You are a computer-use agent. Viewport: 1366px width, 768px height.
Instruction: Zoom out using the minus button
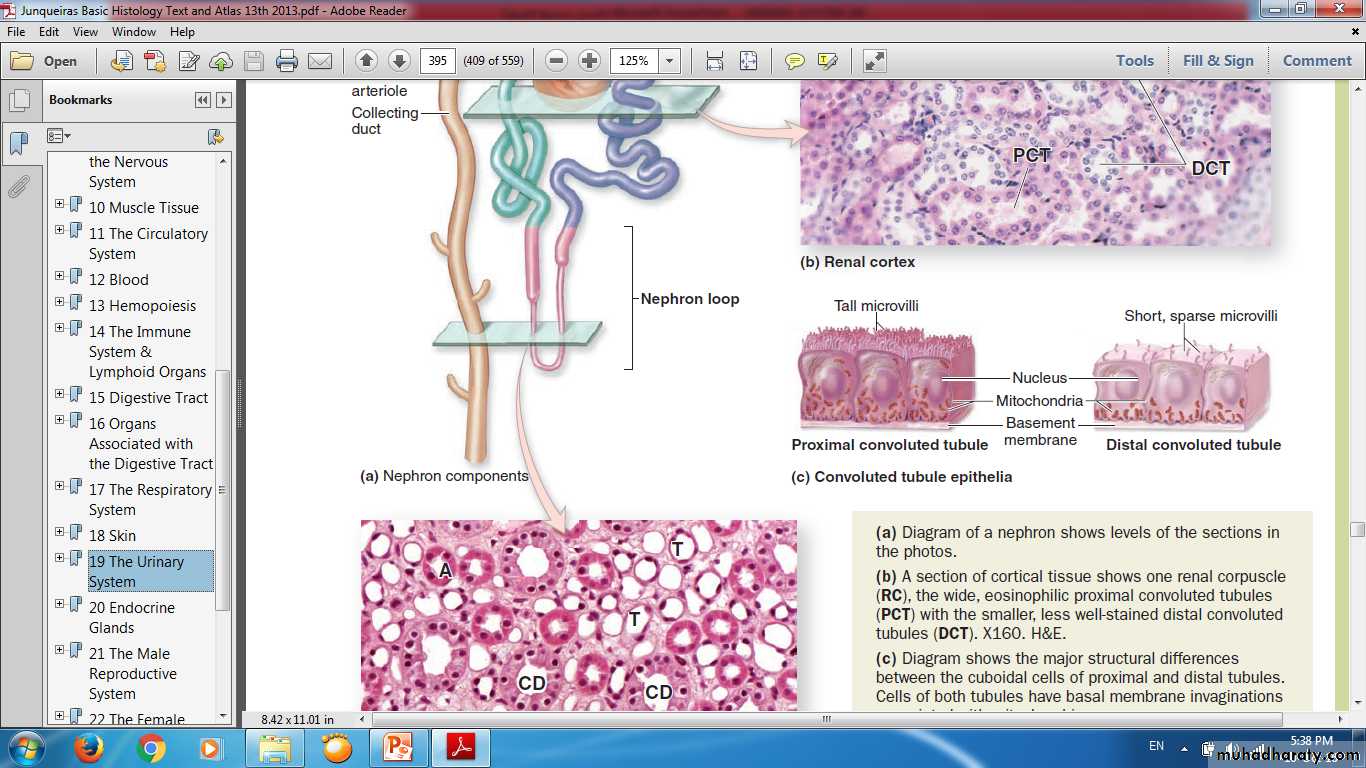[x=557, y=61]
